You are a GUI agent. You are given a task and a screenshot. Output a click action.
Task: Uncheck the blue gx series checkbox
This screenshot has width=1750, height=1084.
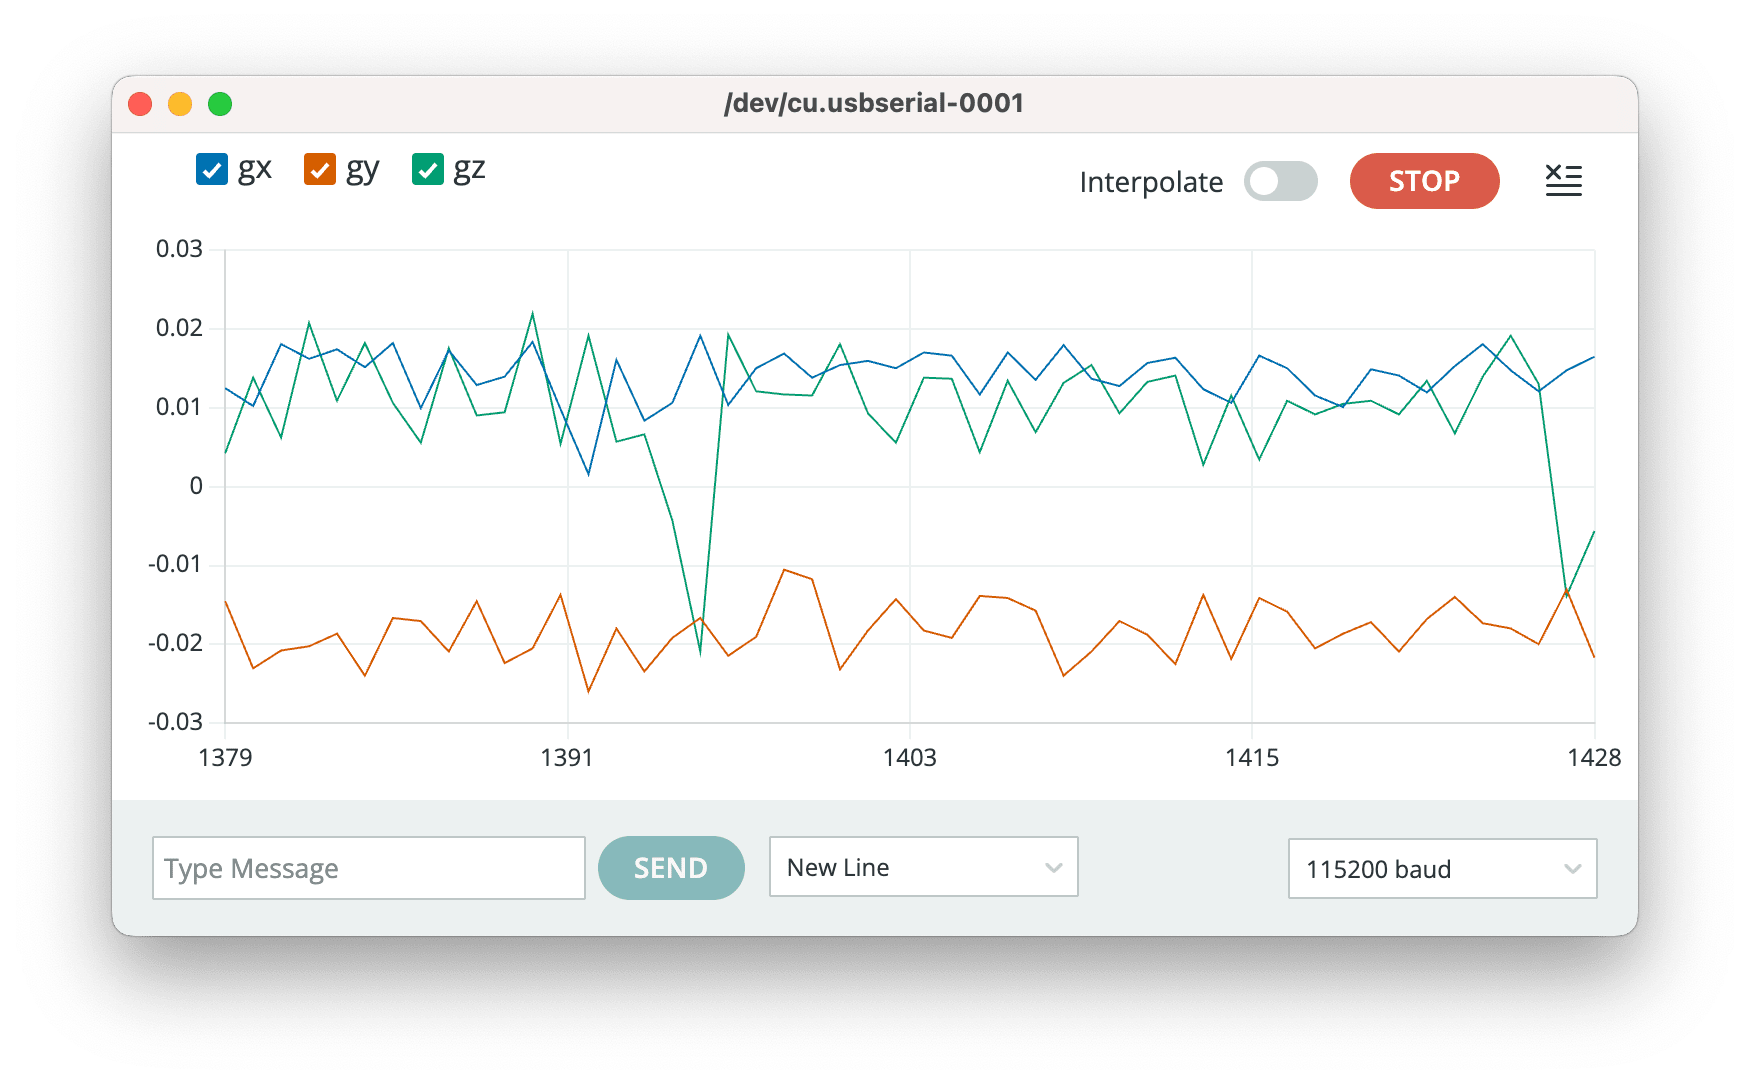[x=212, y=170]
